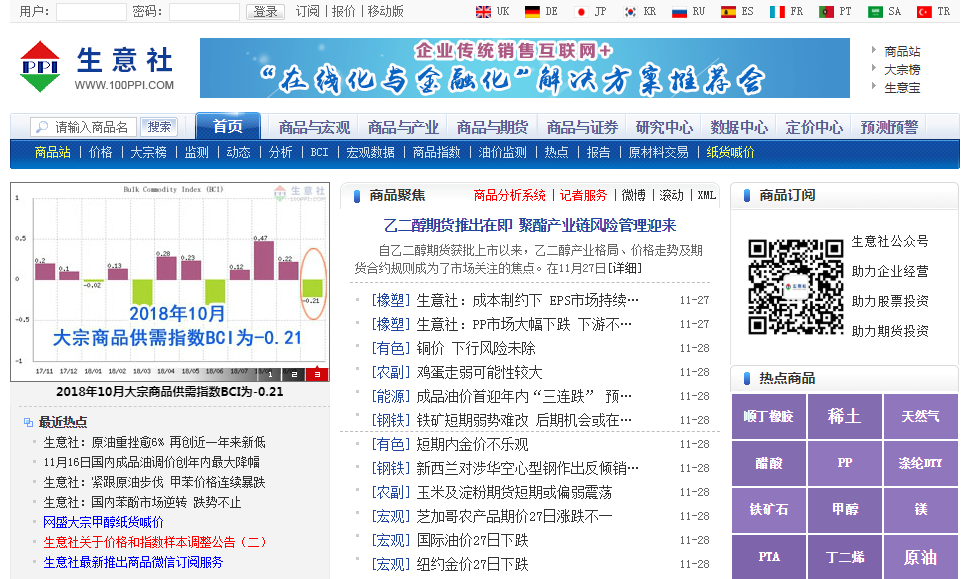Focus the 密码 password field
The height and width of the screenshot is (579, 971).
tap(204, 12)
